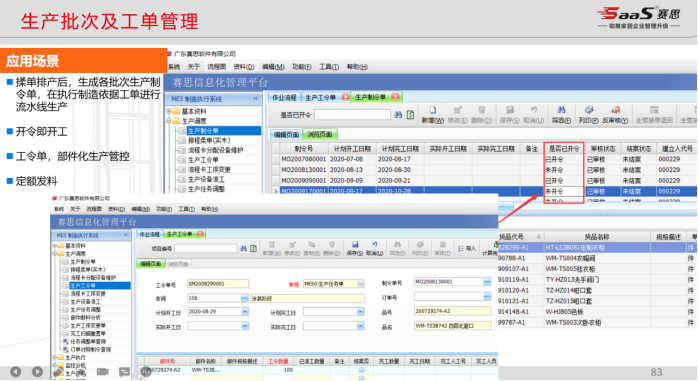Switch to 作业流程 tab in upper window

tap(284, 97)
